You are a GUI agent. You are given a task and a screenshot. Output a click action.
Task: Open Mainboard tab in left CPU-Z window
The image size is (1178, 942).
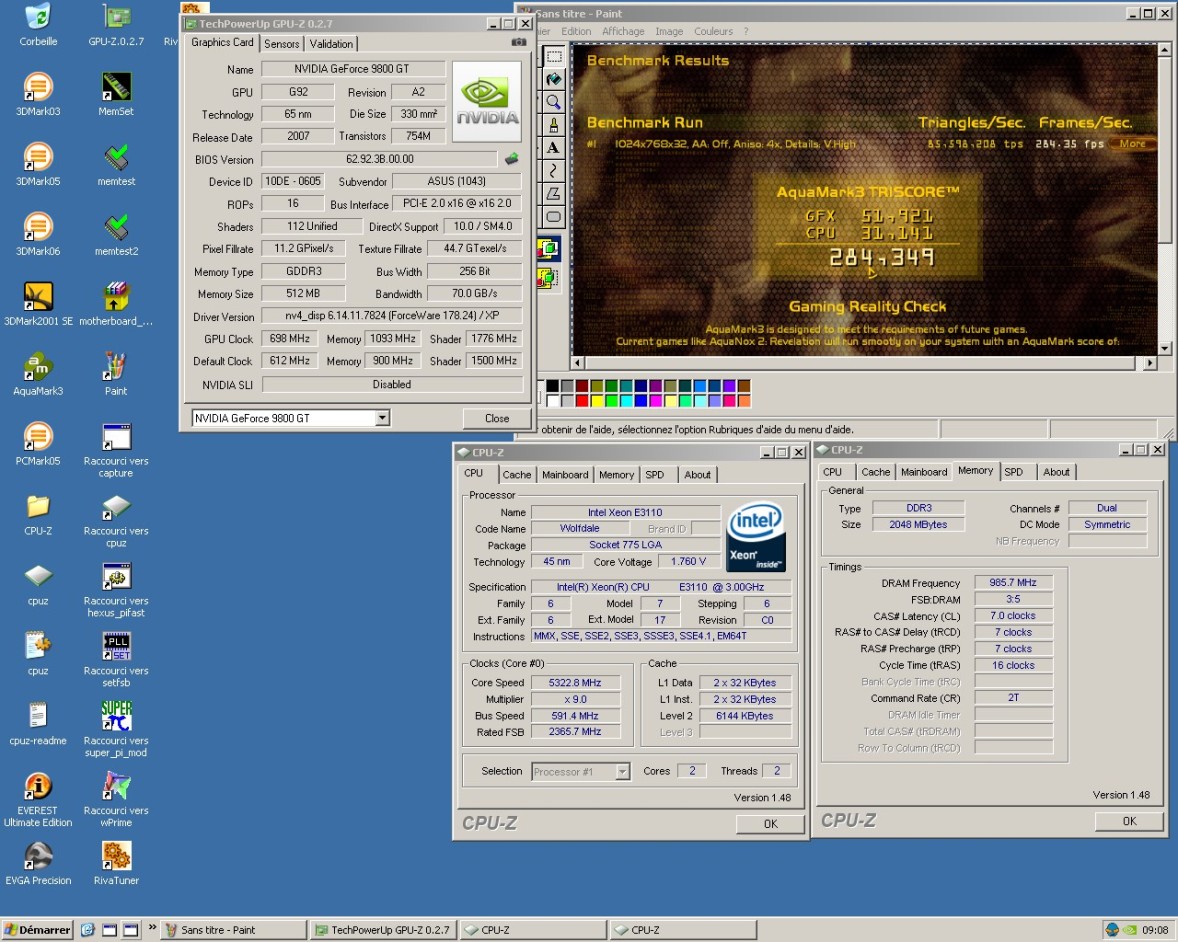click(x=565, y=475)
